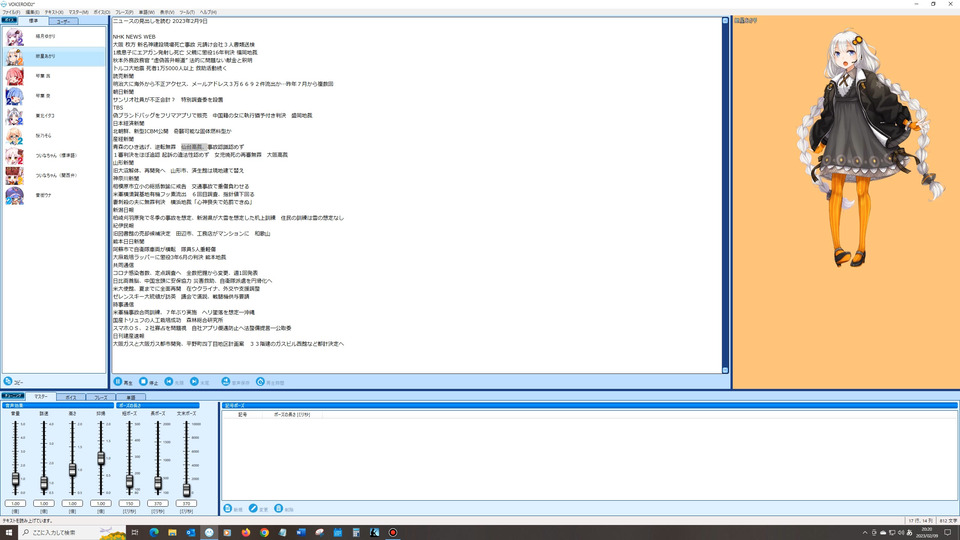This screenshot has height=540, width=960.
Task: Click the 音量 value input field
Action: (15, 503)
